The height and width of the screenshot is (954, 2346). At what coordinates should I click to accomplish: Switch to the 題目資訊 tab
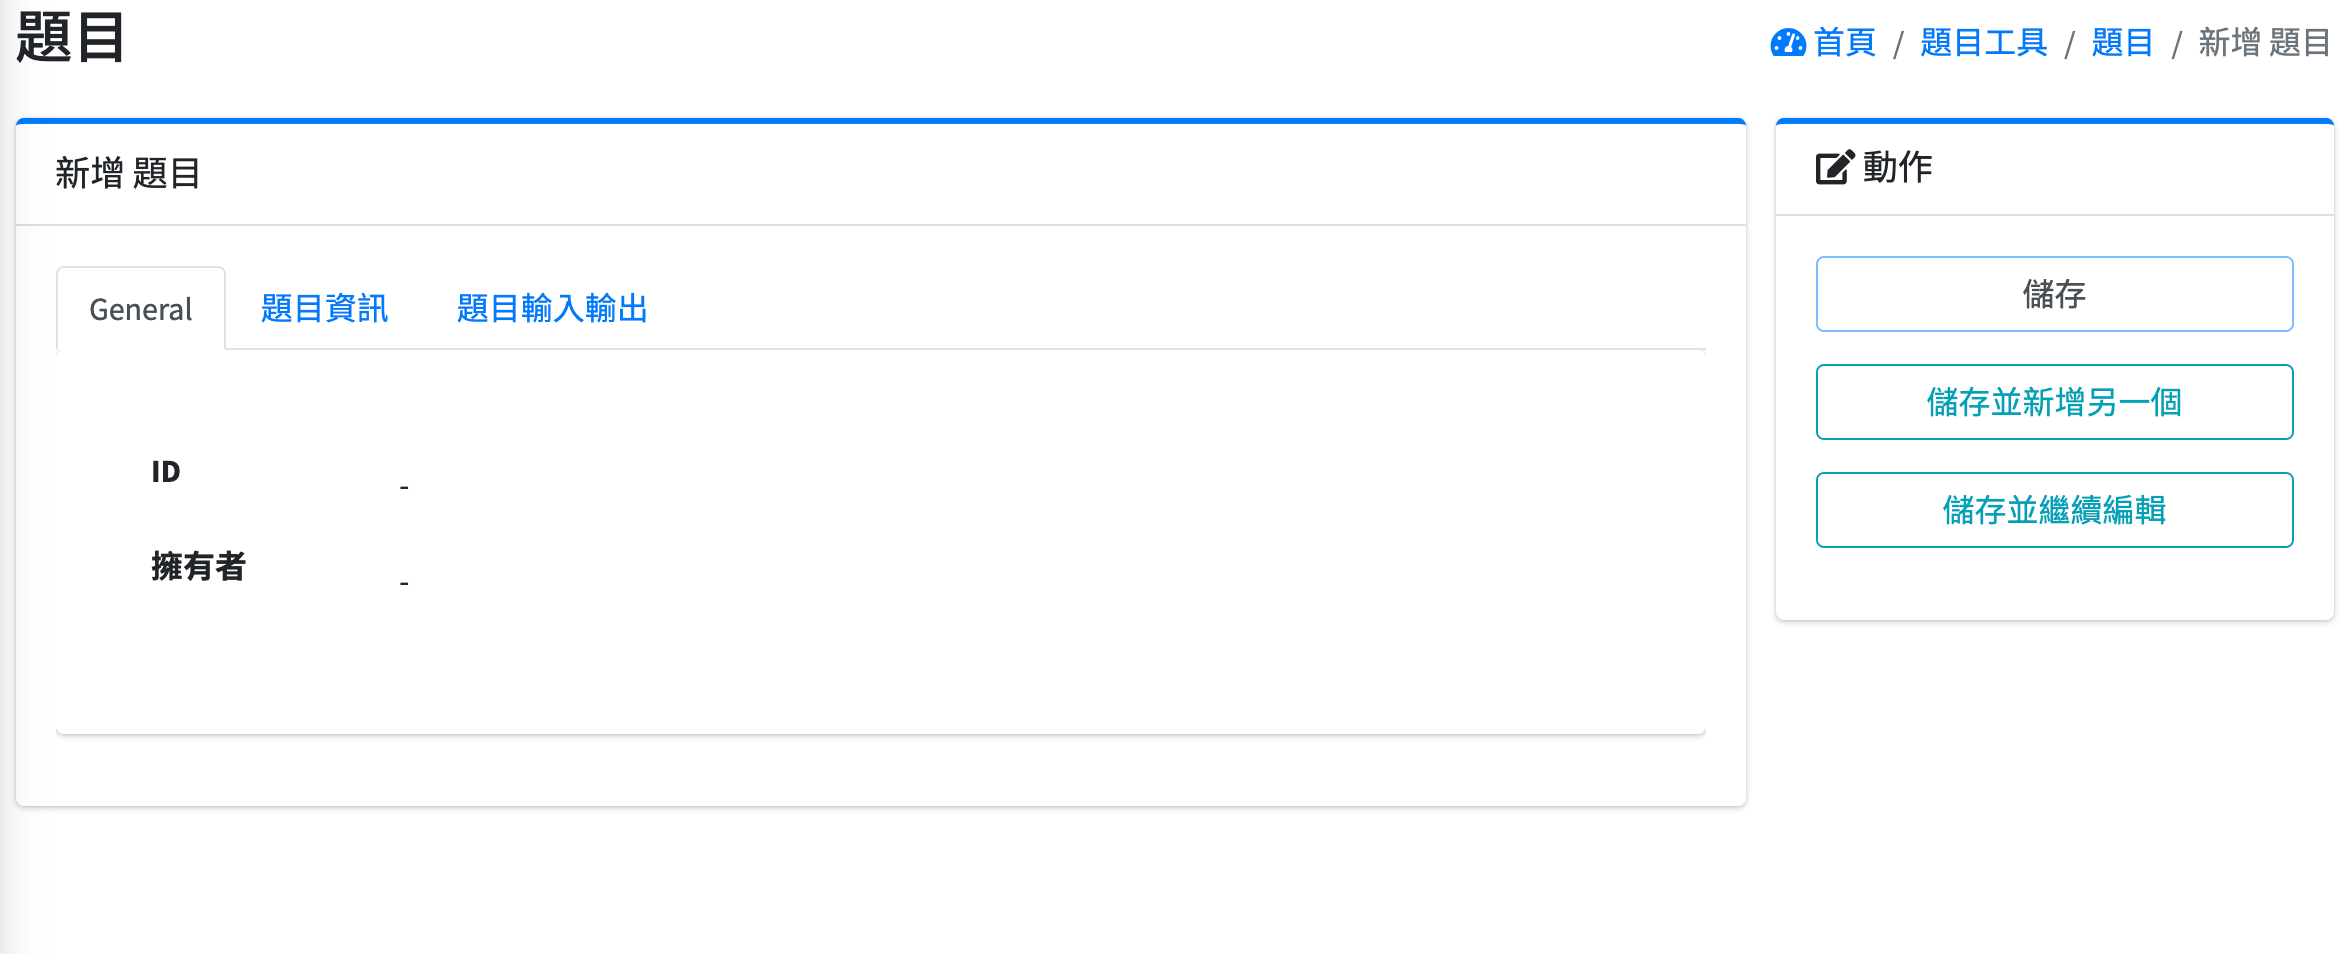pos(324,309)
